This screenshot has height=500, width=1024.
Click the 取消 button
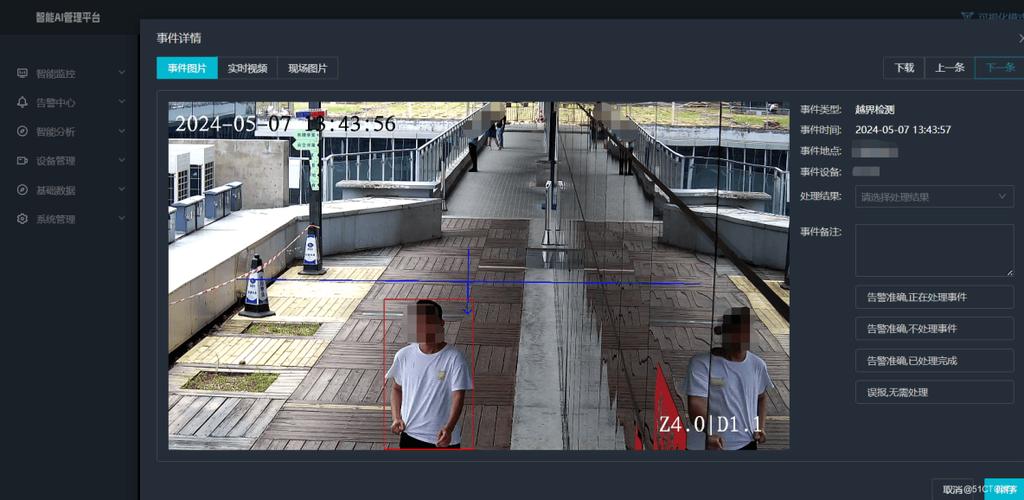(953, 489)
